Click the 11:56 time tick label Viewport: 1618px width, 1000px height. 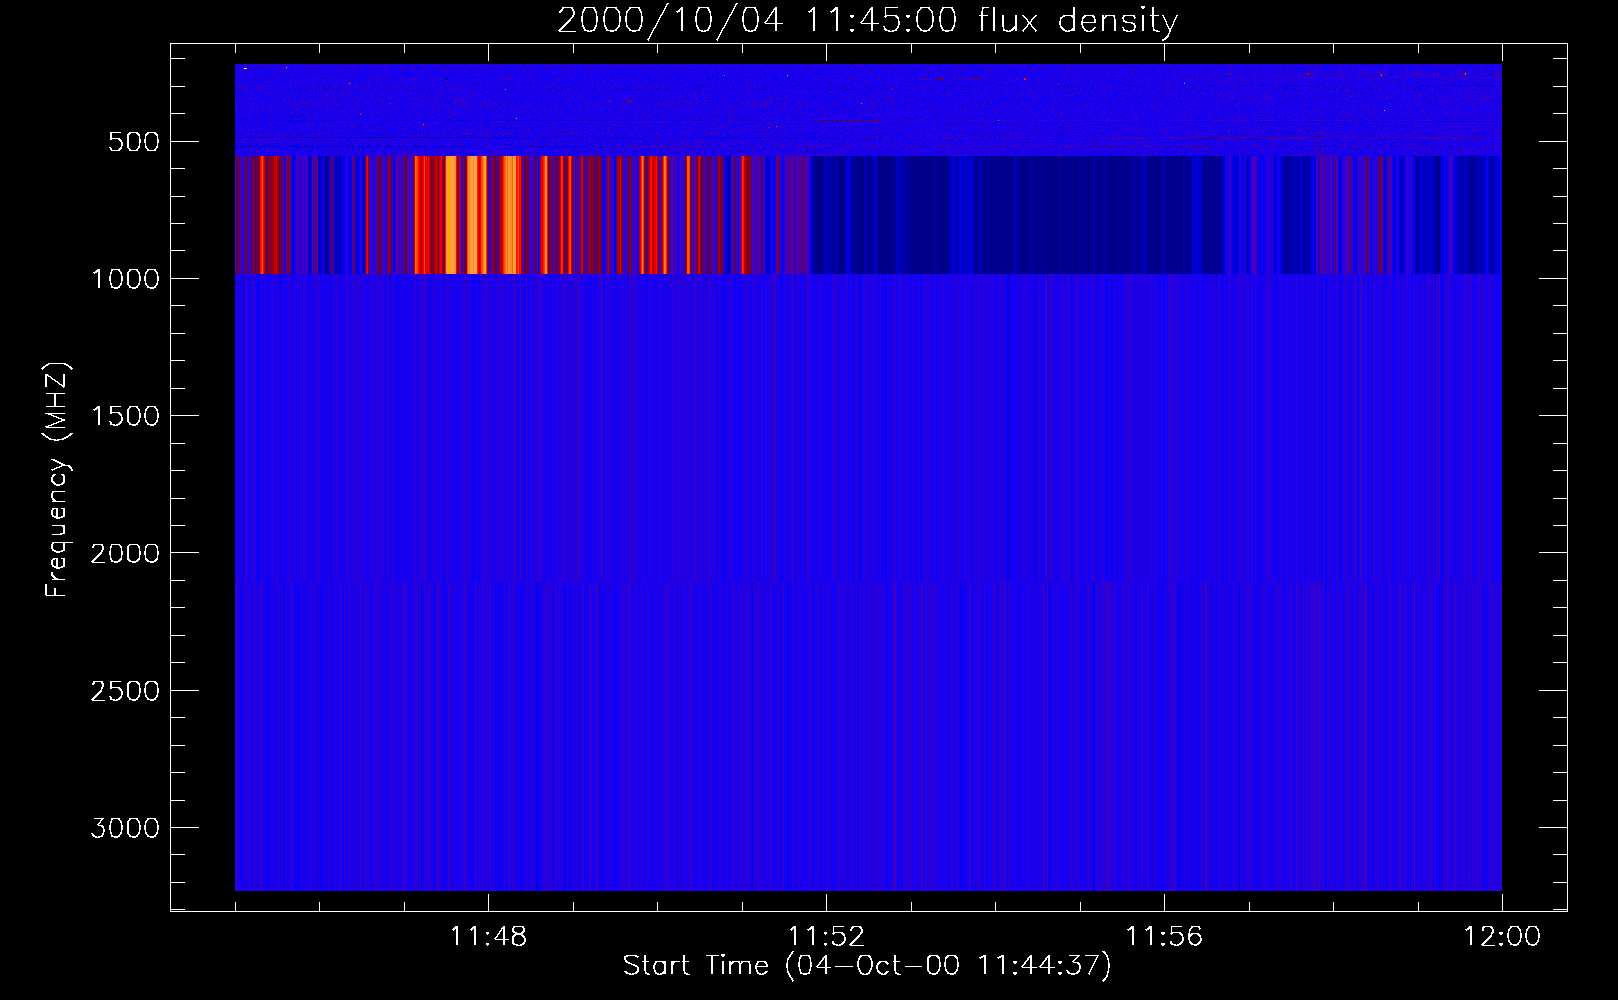point(1164,937)
